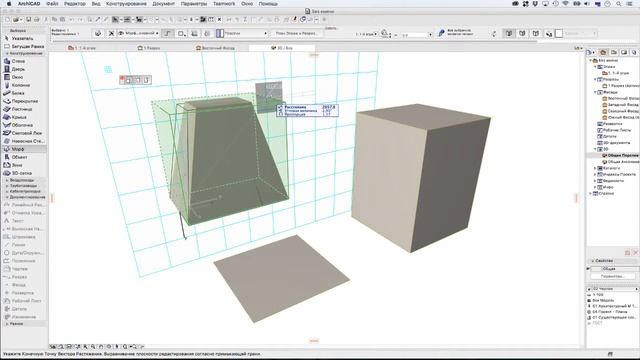Expand the Разное toolbox section

click(7, 324)
